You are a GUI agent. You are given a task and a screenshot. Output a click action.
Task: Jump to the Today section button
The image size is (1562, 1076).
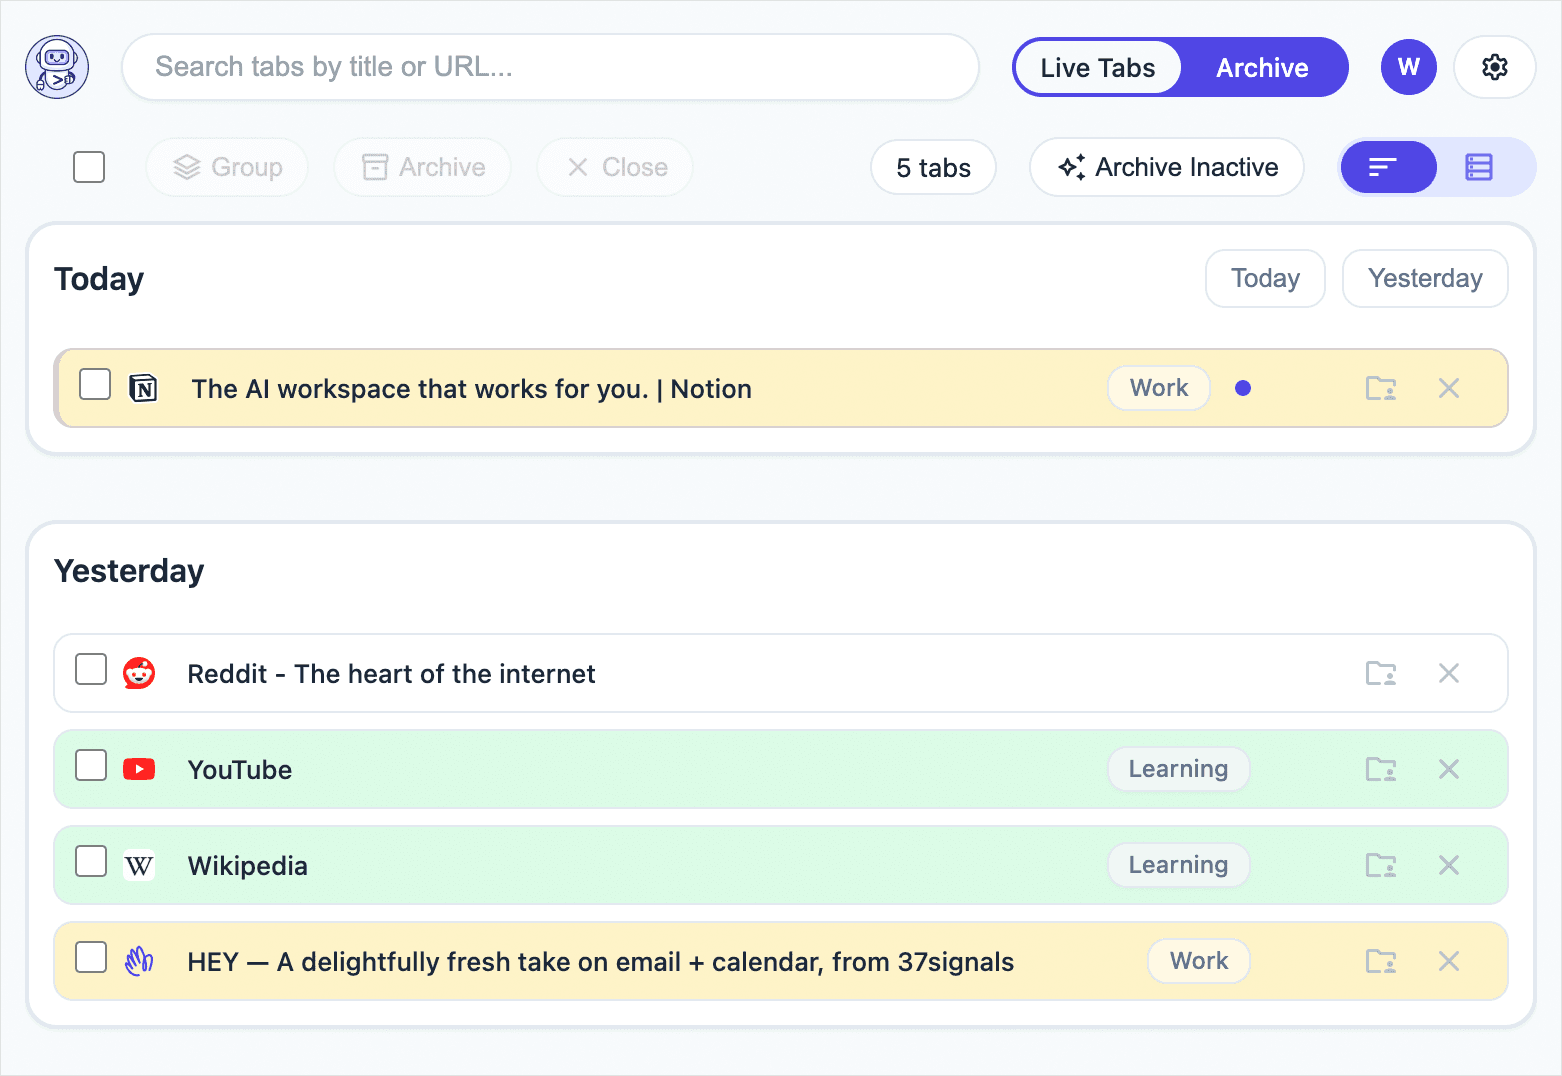coord(1265,278)
